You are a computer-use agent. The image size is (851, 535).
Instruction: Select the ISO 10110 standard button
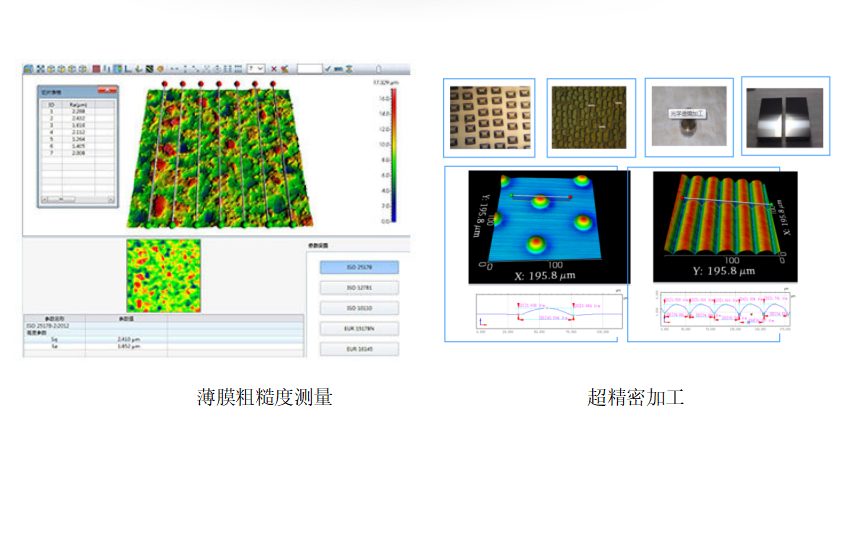[x=359, y=308]
